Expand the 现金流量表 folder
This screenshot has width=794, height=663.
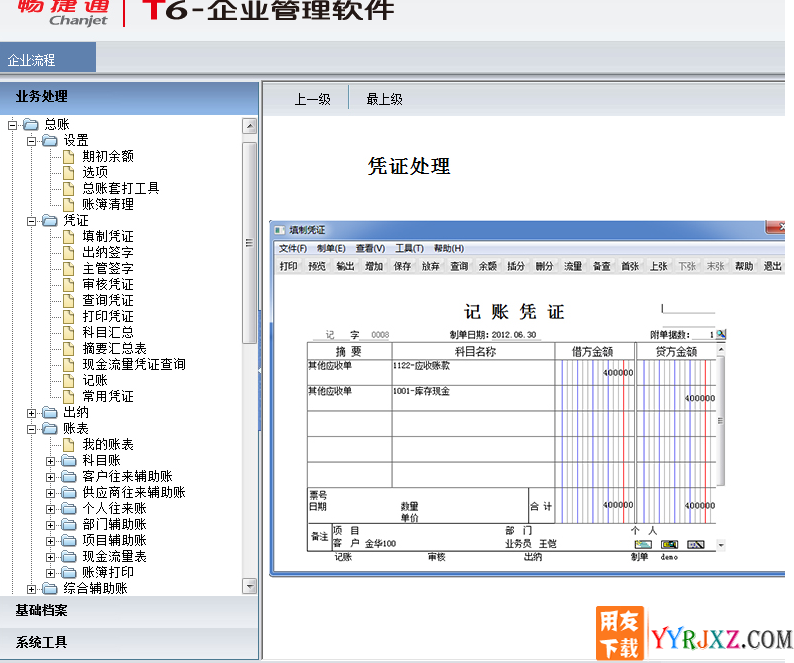50,557
